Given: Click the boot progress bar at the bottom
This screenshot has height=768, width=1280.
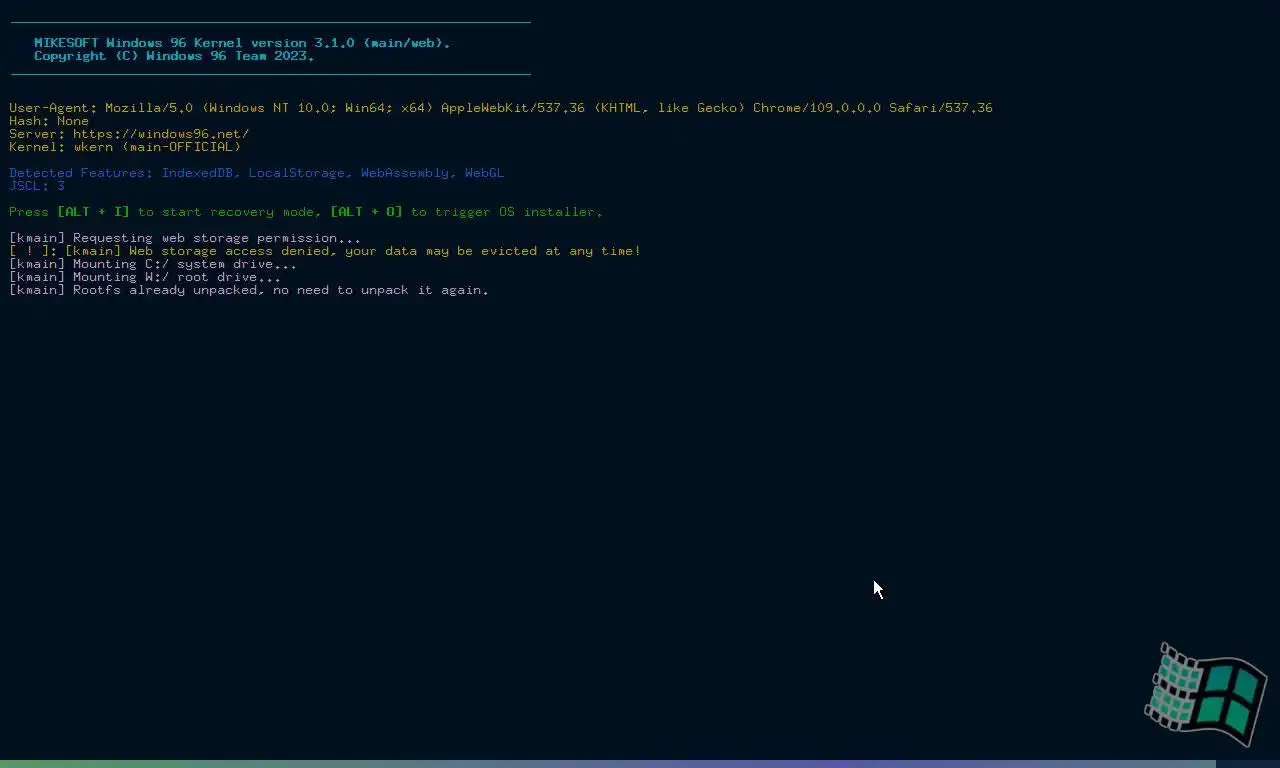Looking at the screenshot, I should point(640,764).
